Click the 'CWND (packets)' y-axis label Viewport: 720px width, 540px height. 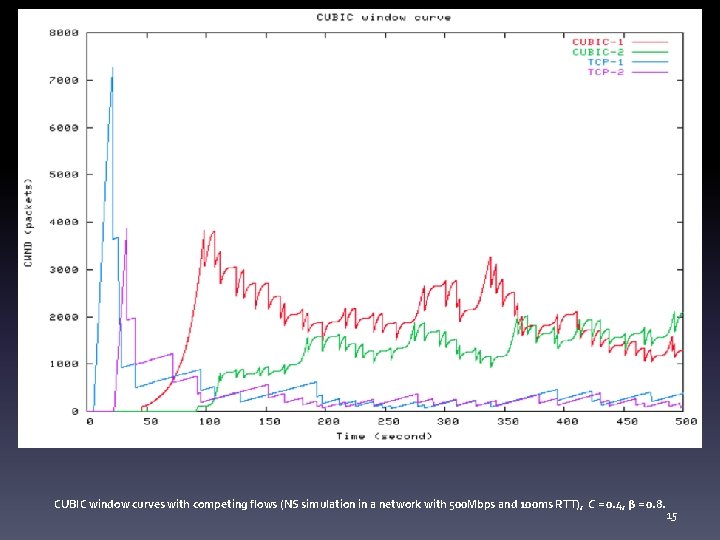[28, 222]
